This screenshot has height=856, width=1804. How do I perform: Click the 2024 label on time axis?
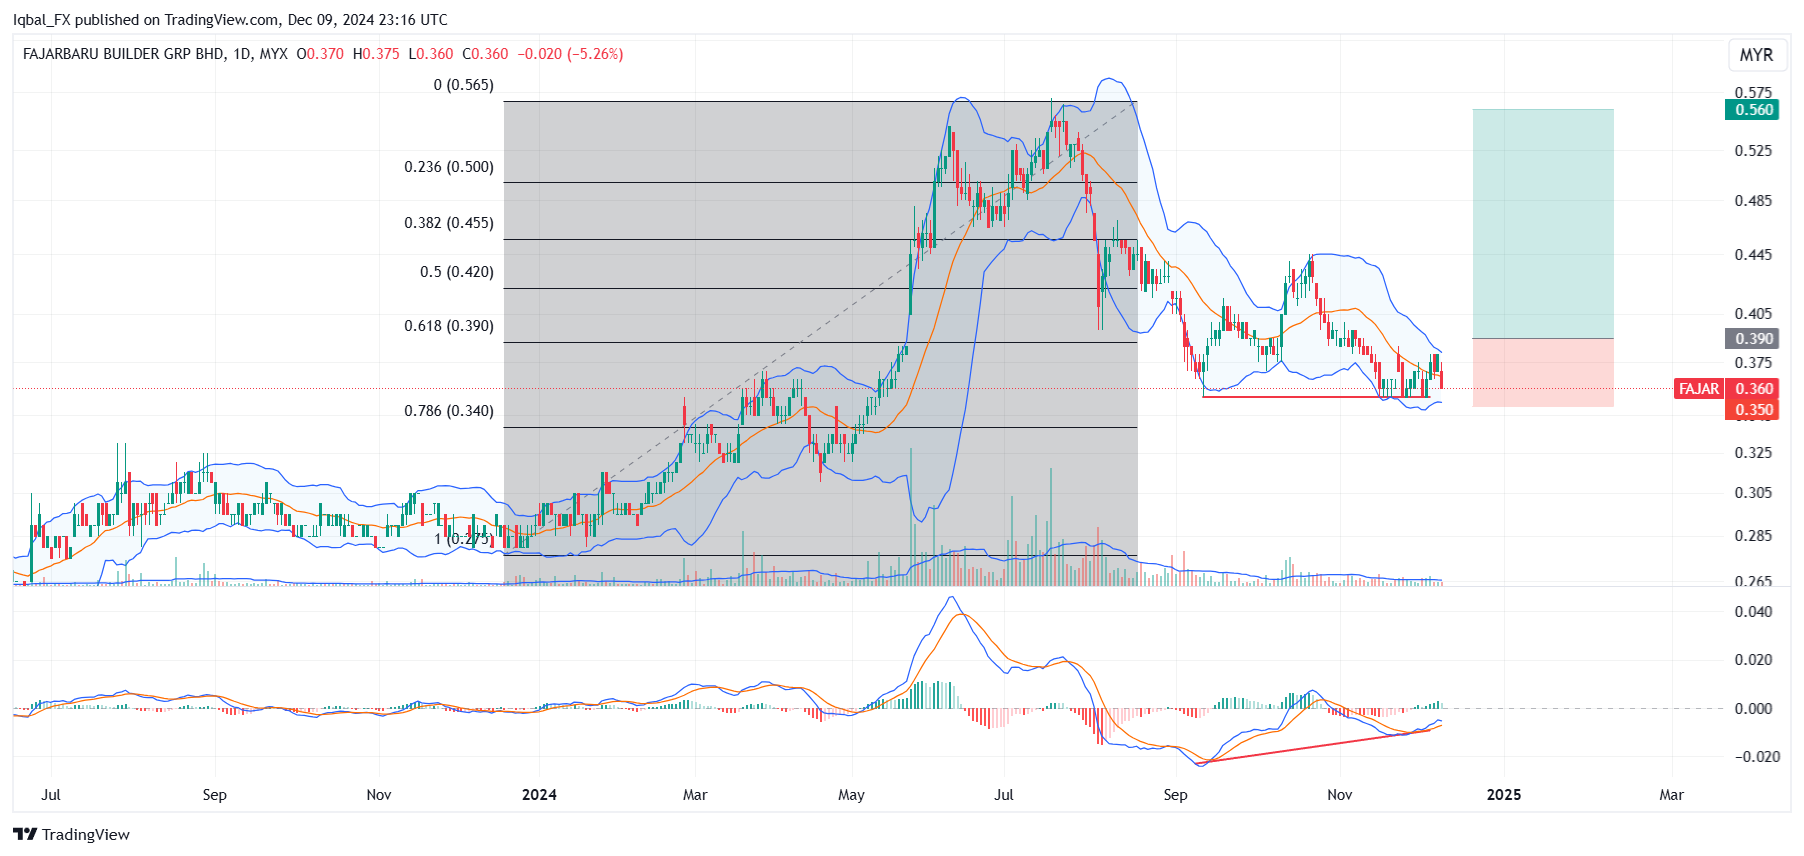539,795
